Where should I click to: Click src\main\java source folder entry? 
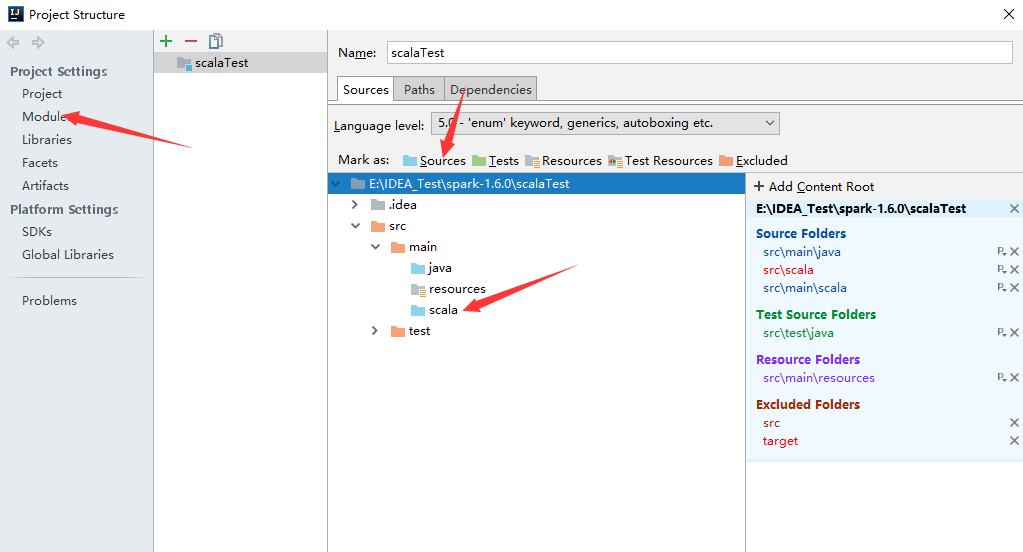(802, 252)
